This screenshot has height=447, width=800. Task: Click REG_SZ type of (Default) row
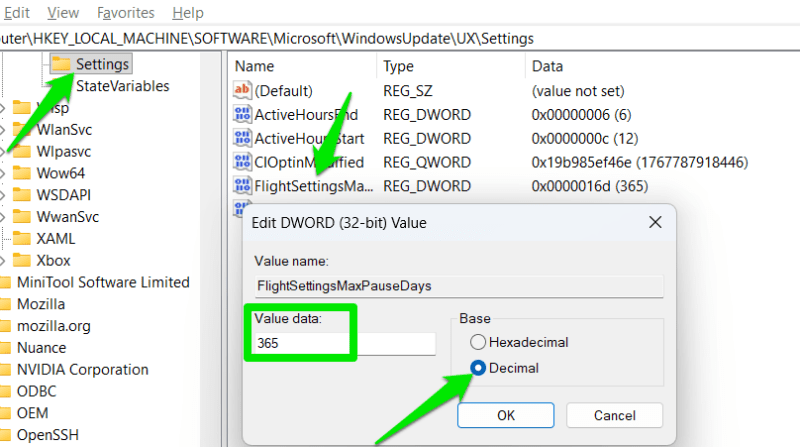pyautogui.click(x=408, y=91)
